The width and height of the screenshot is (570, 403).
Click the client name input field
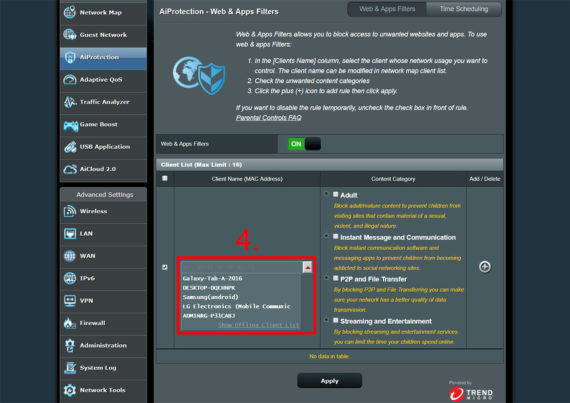[241, 267]
